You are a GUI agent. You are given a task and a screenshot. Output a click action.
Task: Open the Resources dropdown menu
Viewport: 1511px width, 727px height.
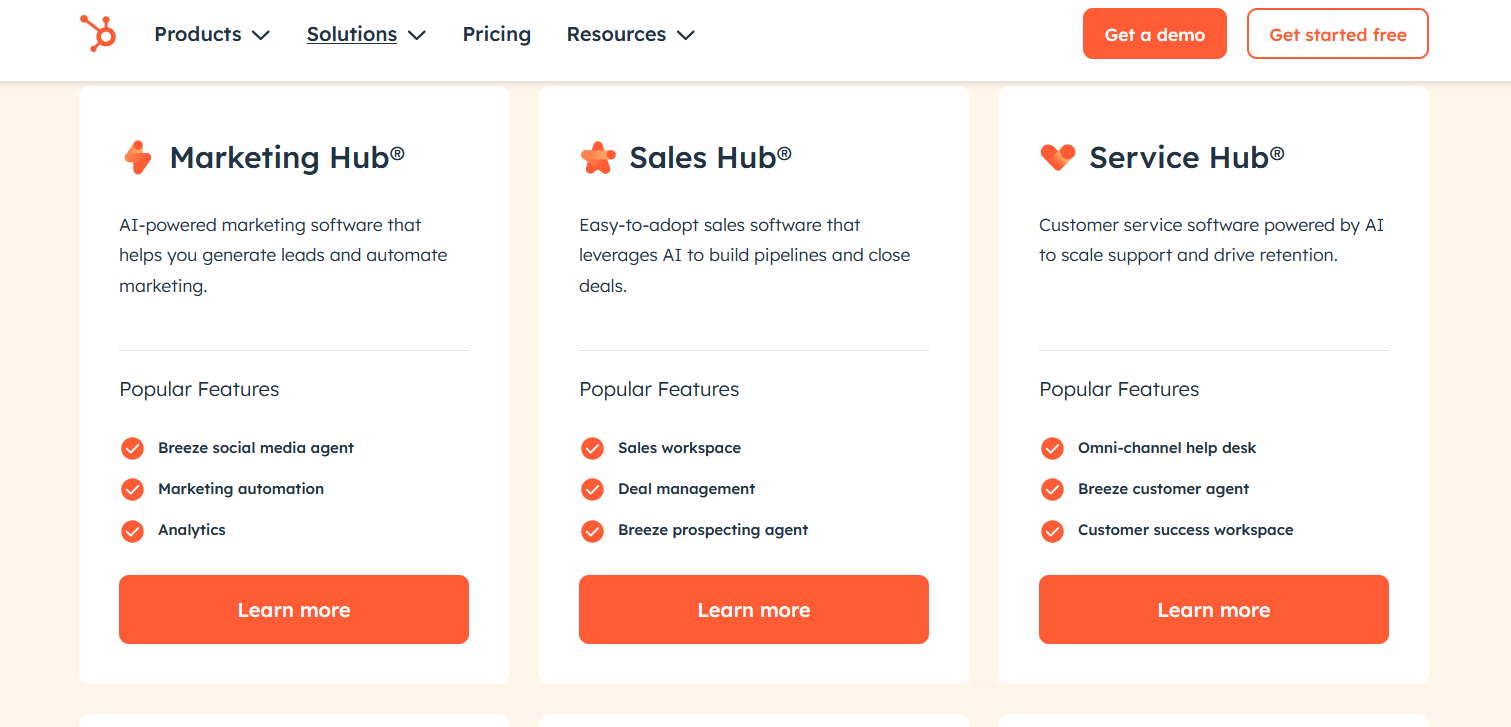(630, 34)
